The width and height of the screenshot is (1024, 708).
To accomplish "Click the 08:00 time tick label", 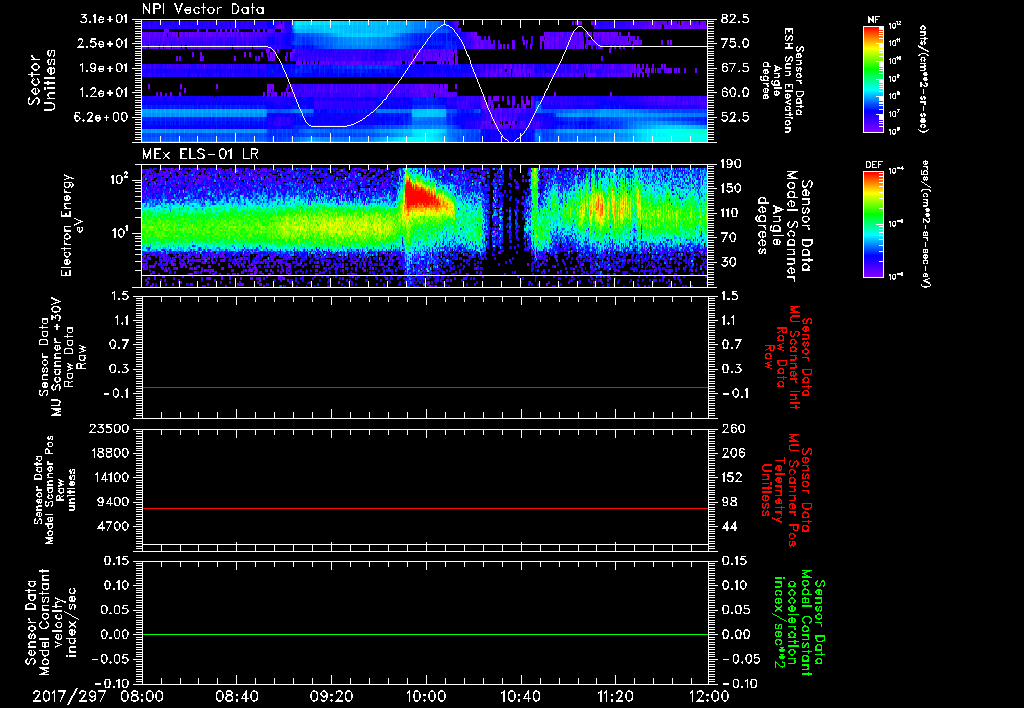I will point(142,696).
